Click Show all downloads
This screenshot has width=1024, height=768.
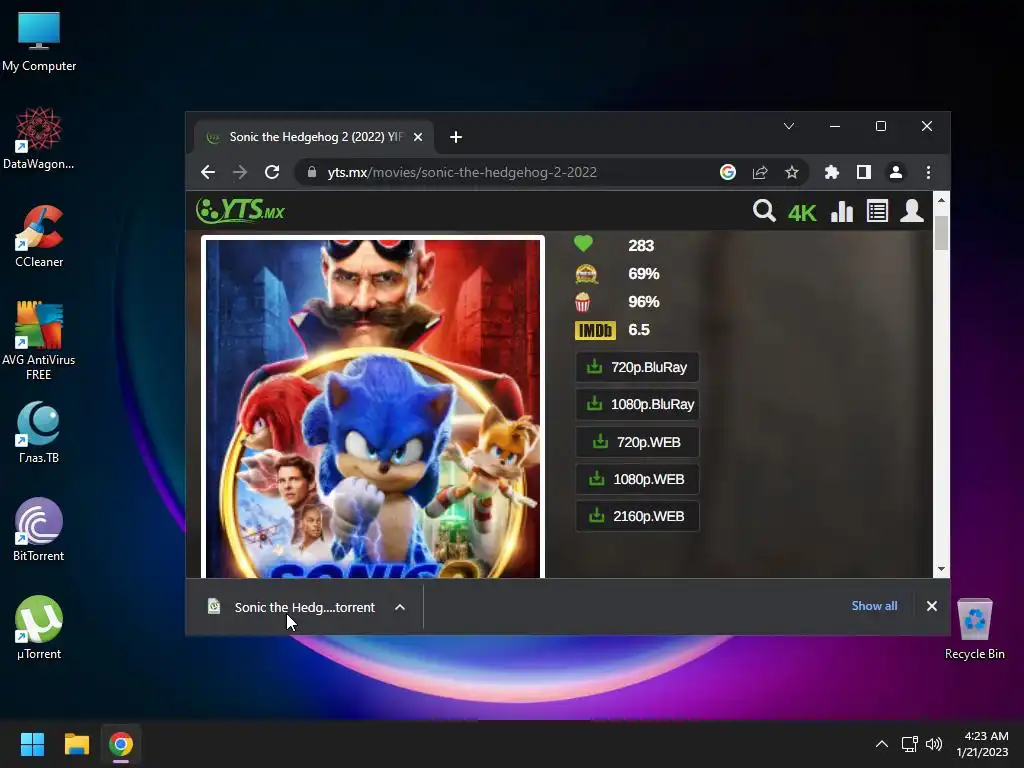point(874,606)
